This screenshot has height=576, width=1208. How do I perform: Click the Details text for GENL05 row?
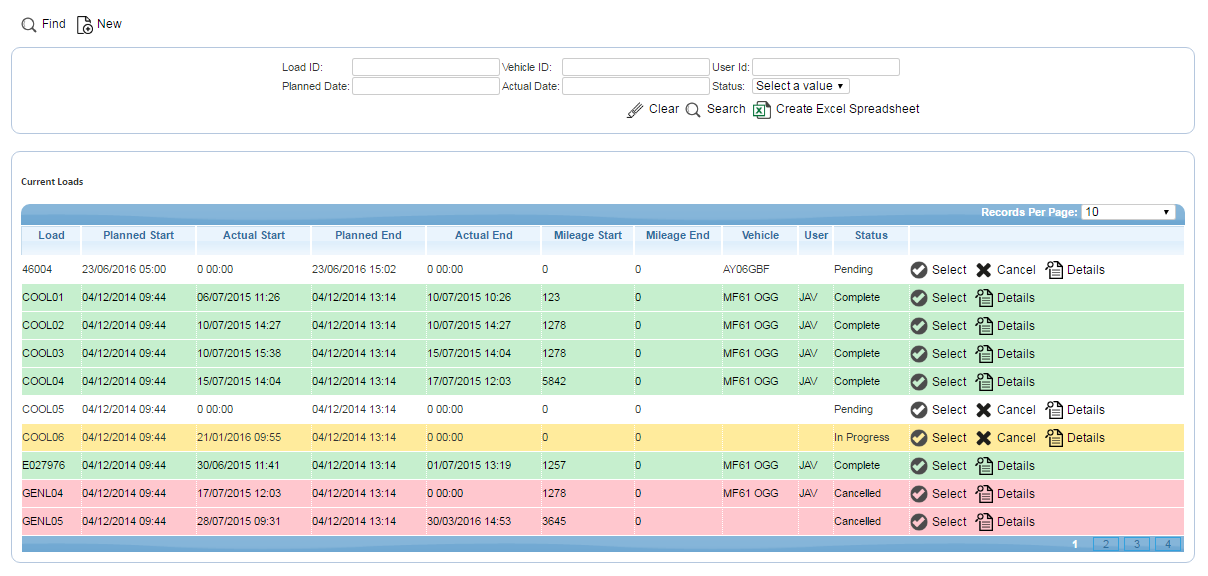[x=1016, y=522]
